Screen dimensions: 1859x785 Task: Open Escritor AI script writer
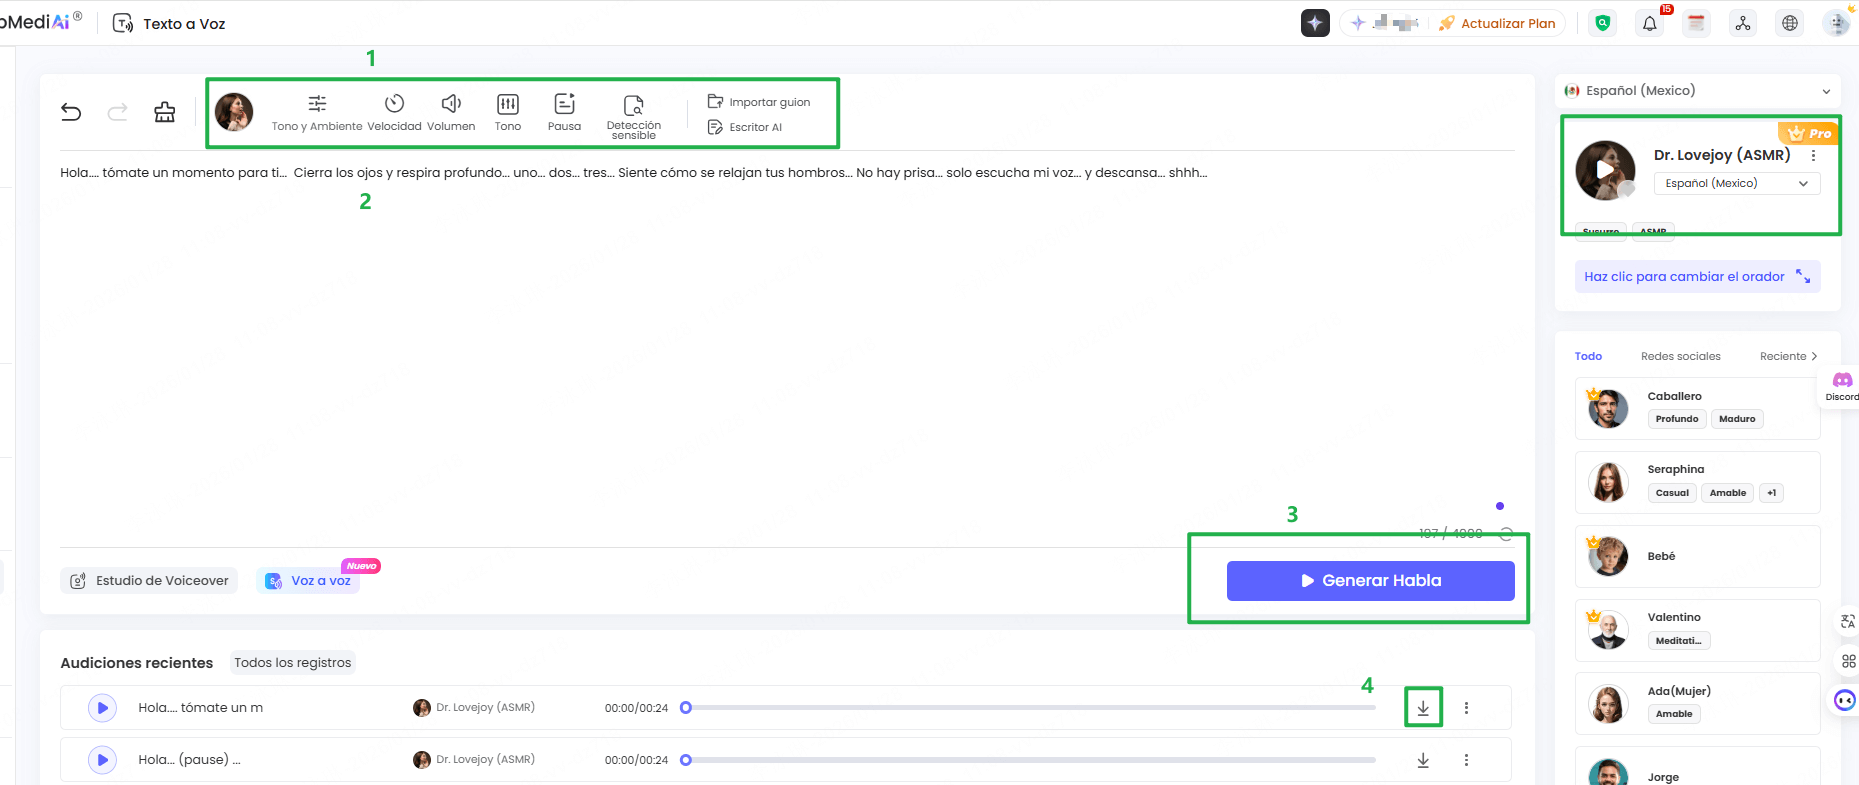745,127
